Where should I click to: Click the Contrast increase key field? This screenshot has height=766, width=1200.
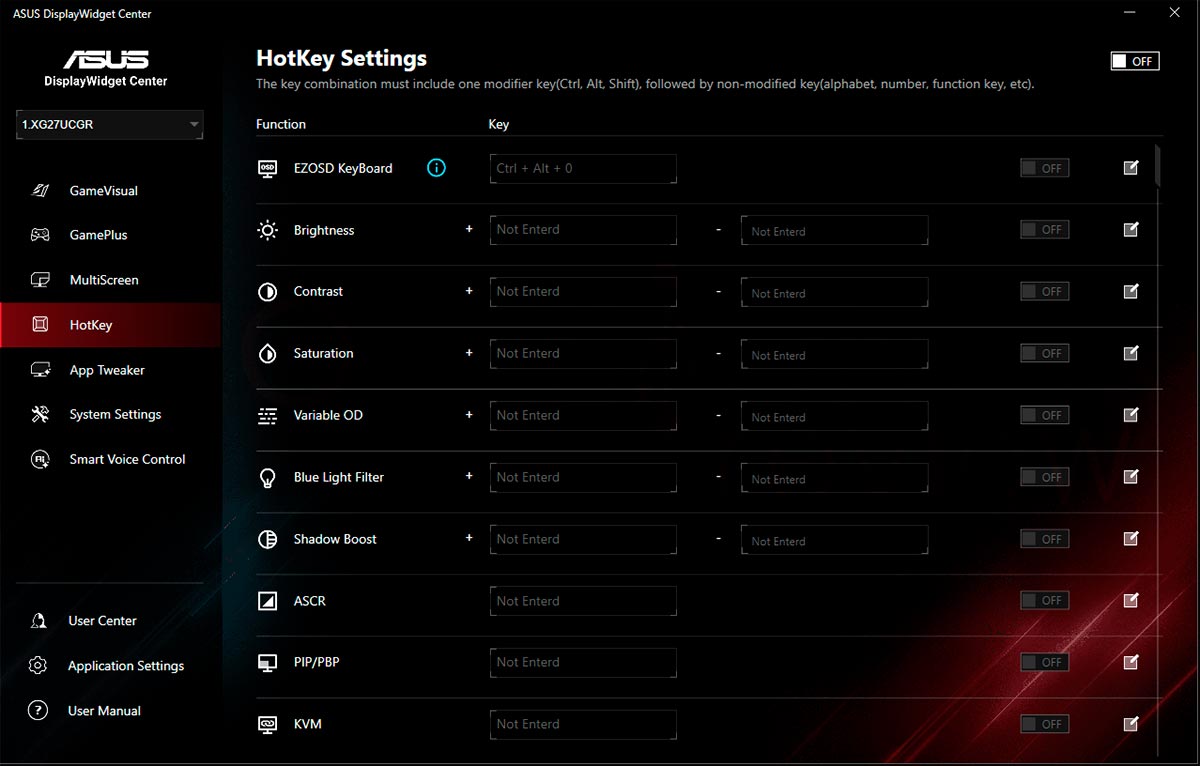pyautogui.click(x=583, y=292)
